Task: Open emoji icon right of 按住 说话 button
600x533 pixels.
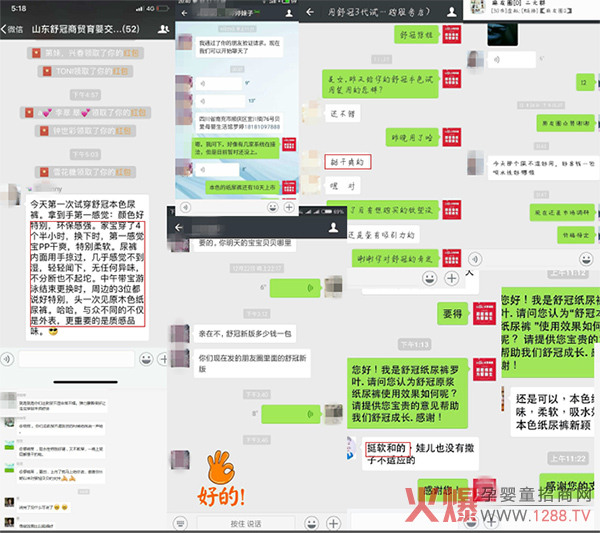Action: (311, 523)
